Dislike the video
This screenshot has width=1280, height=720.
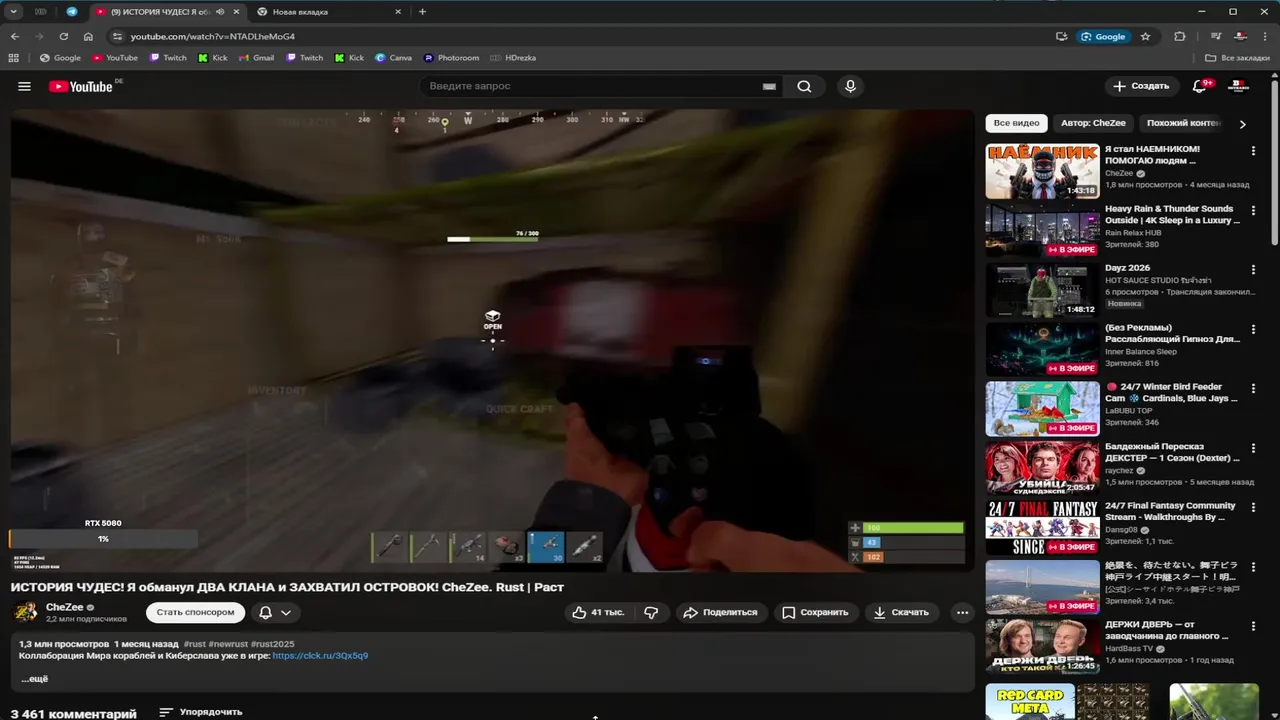[651, 612]
